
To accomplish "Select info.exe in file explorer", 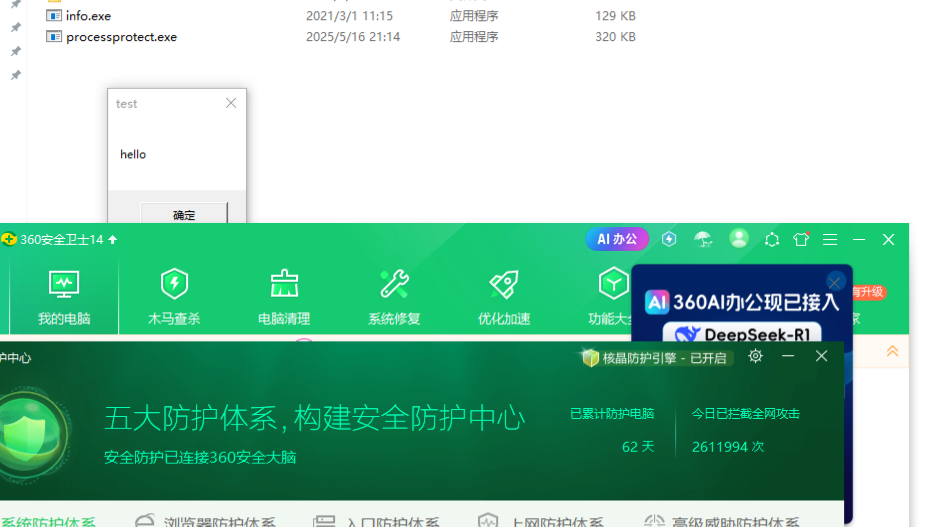I will click(89, 16).
